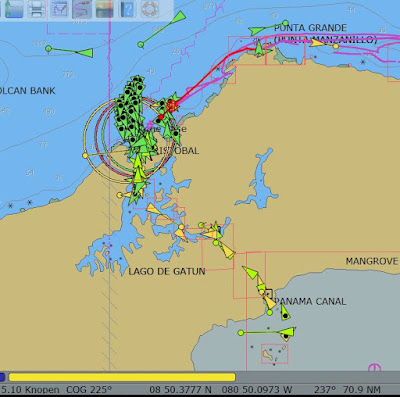Click the 'VOLCAN BANK' chart label
Image resolution: width=400 pixels, height=397 pixels.
click(27, 91)
